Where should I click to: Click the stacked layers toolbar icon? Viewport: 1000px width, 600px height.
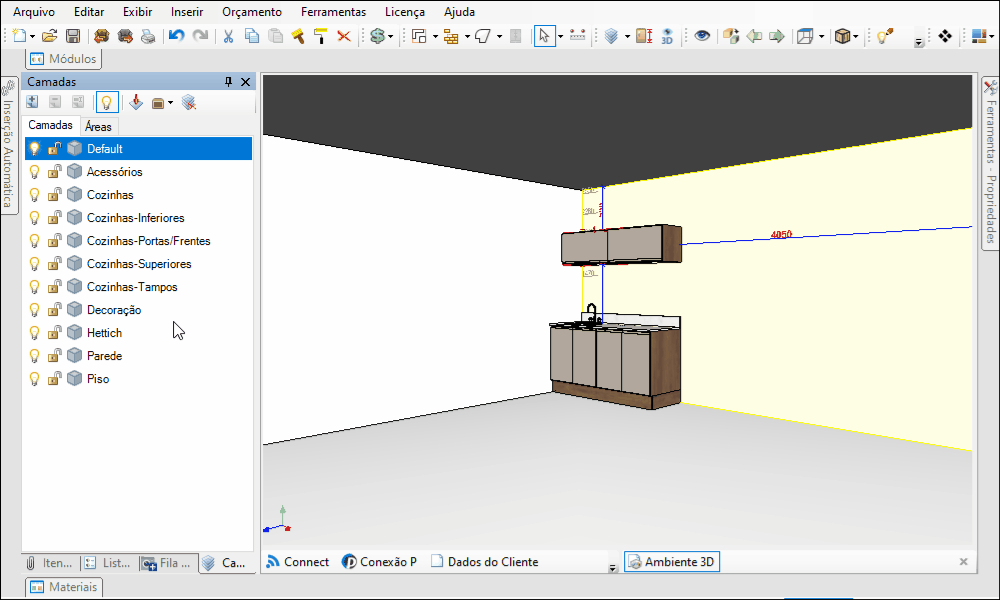click(x=612, y=36)
